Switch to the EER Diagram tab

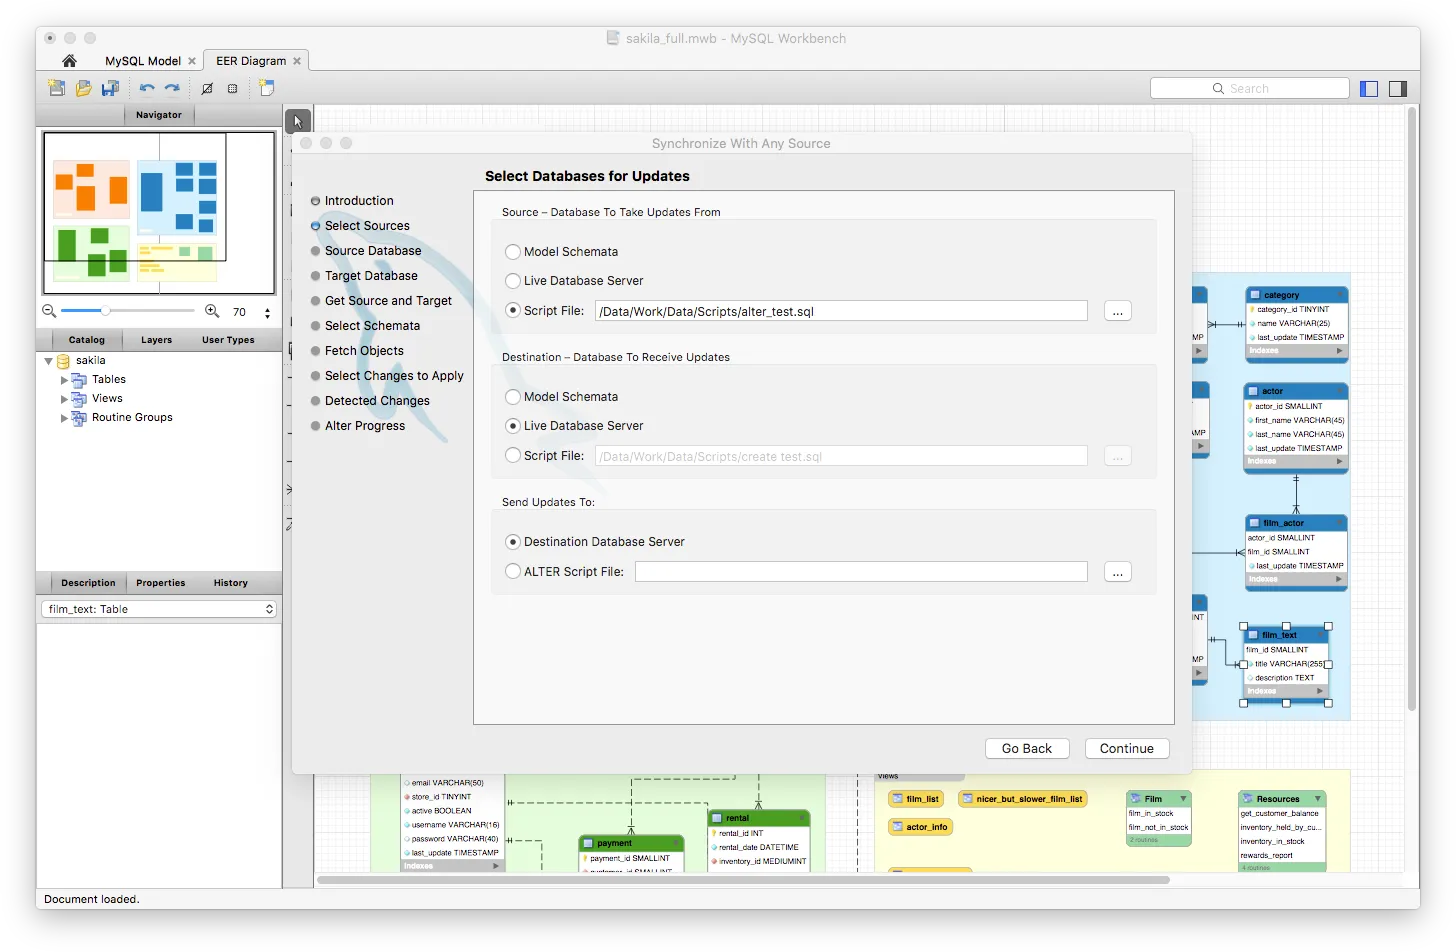click(x=251, y=61)
